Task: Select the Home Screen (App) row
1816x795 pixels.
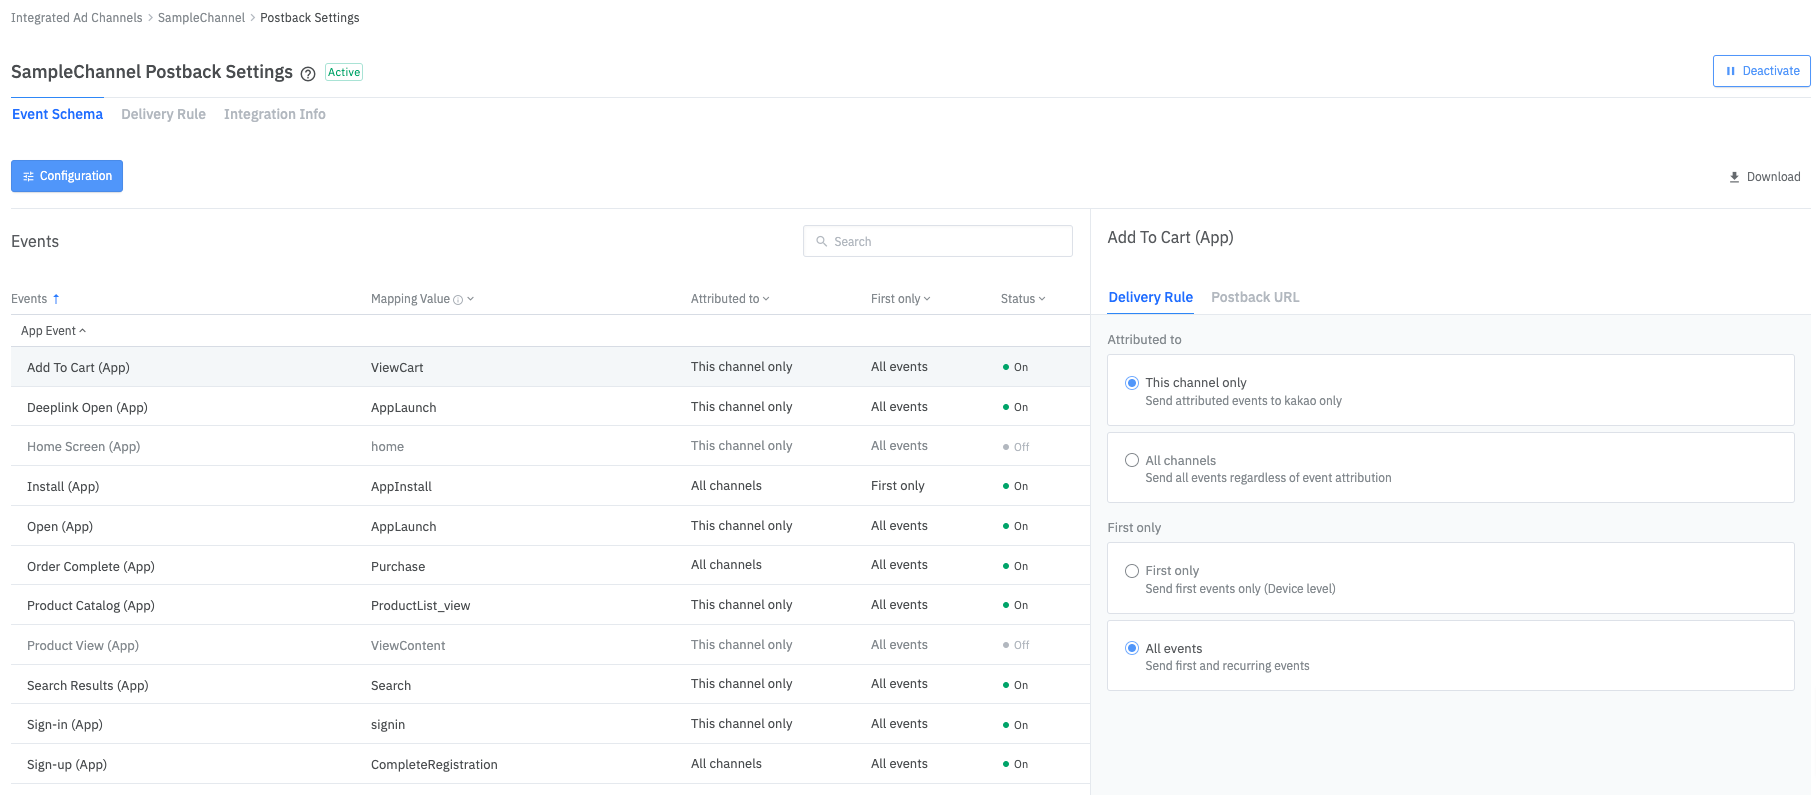Action: [x=550, y=446]
